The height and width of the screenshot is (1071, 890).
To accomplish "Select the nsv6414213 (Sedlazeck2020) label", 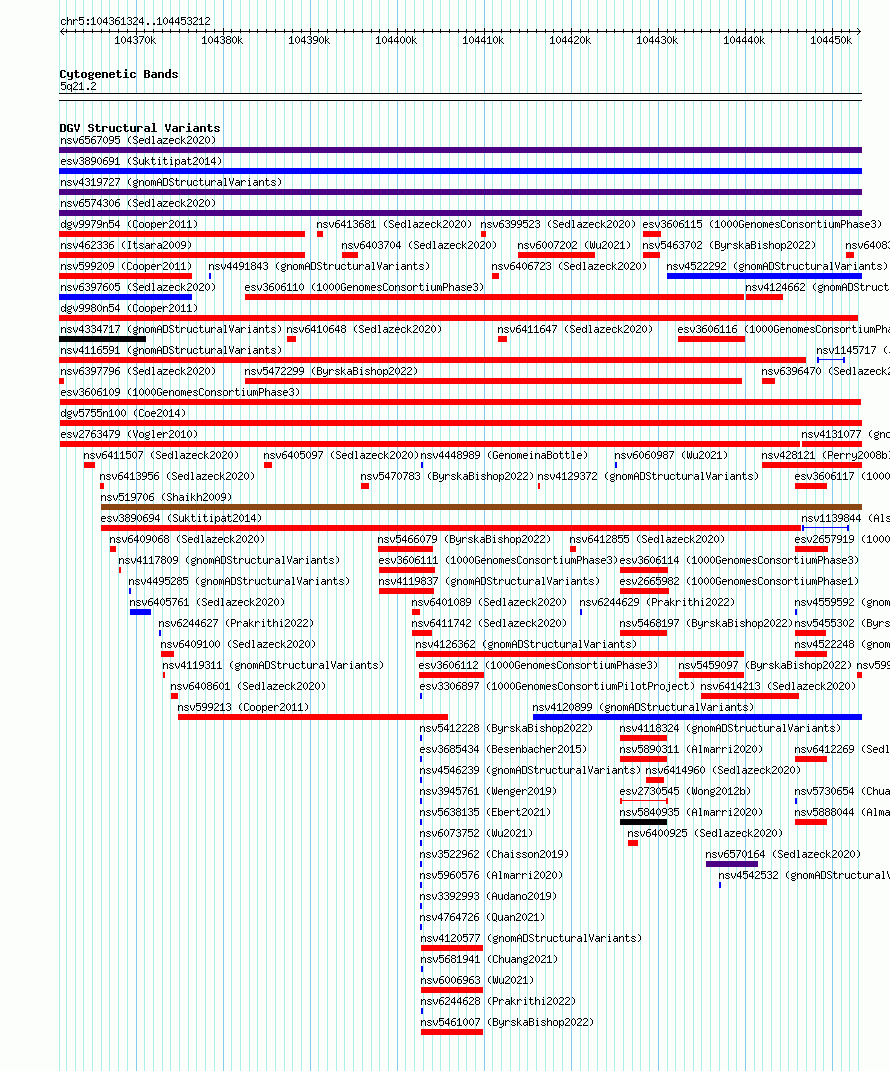I will coord(778,686).
